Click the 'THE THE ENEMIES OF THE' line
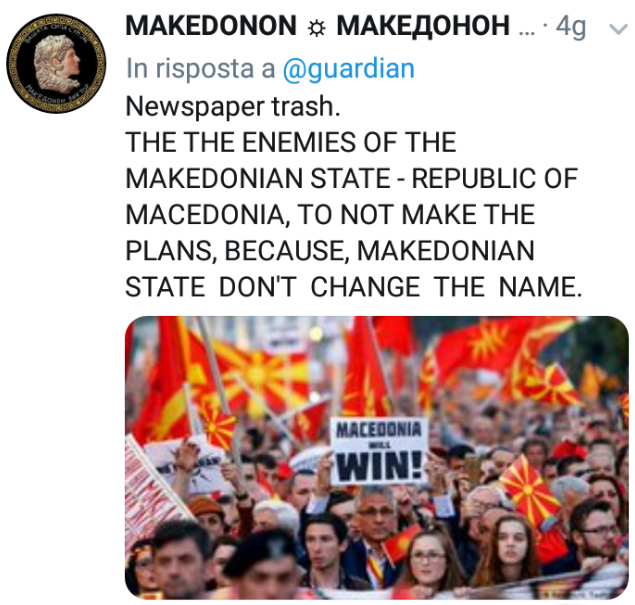 [x=291, y=142]
